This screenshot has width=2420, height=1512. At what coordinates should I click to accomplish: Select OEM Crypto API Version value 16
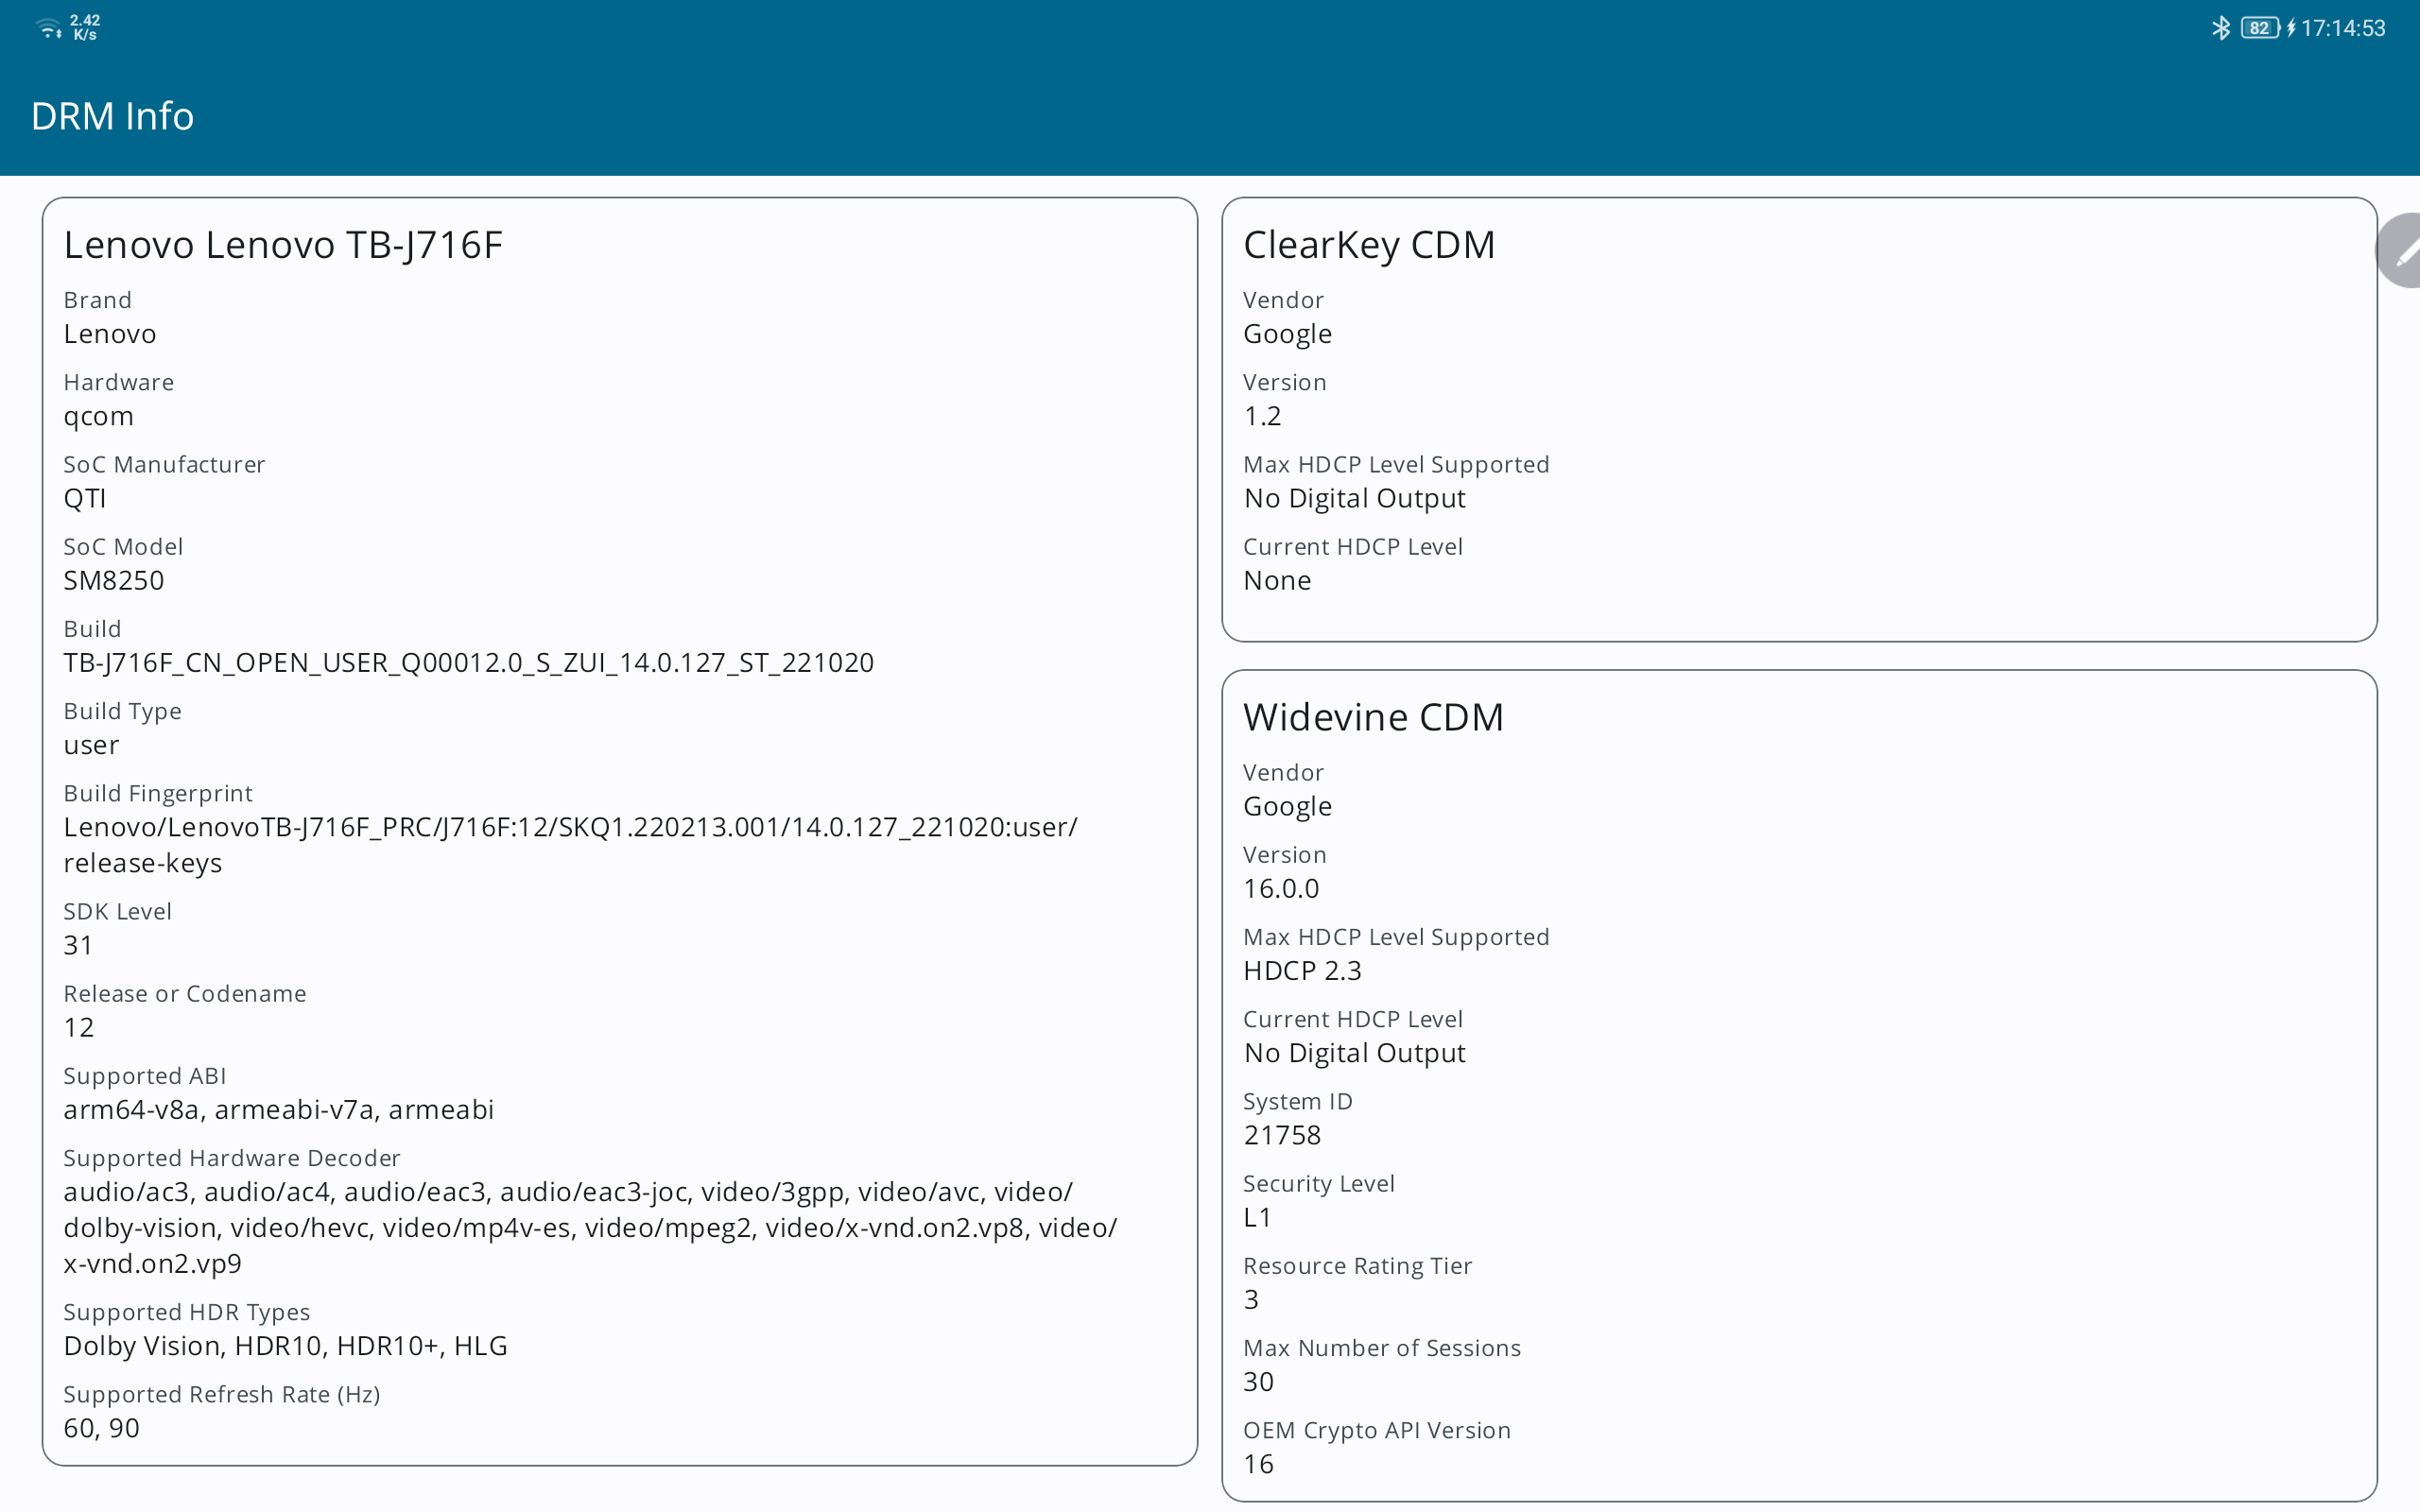(1258, 1464)
